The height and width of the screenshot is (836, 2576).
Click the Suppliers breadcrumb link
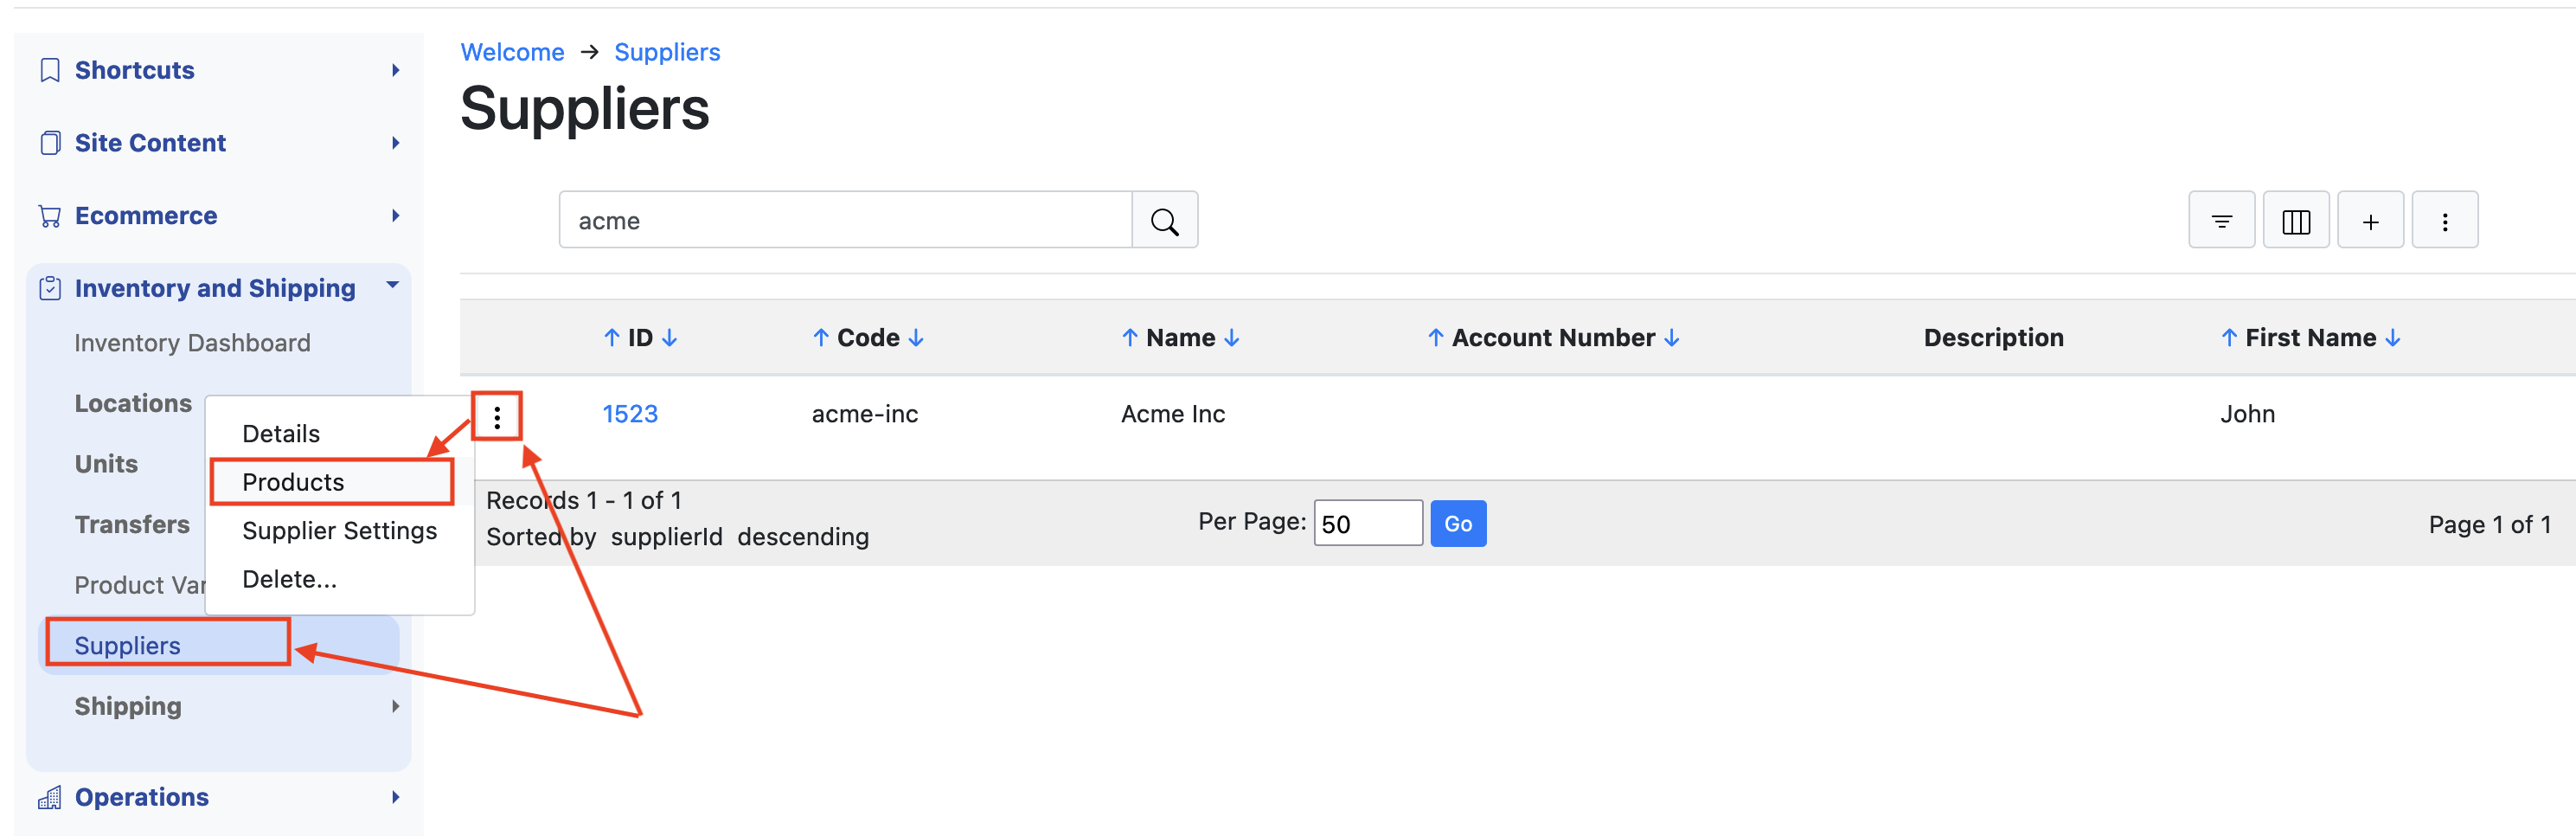point(667,52)
